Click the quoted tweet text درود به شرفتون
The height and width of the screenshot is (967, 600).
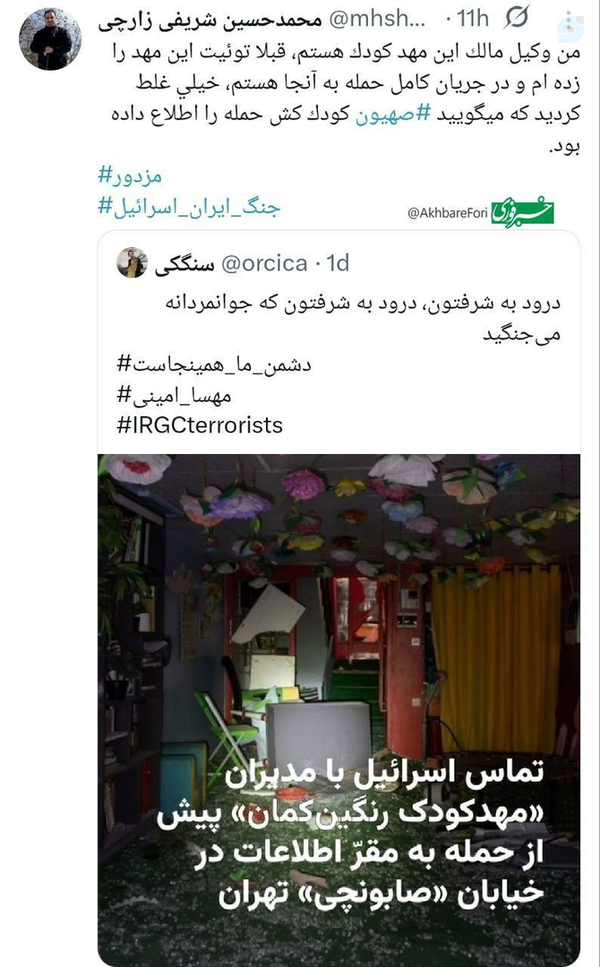click(363, 319)
